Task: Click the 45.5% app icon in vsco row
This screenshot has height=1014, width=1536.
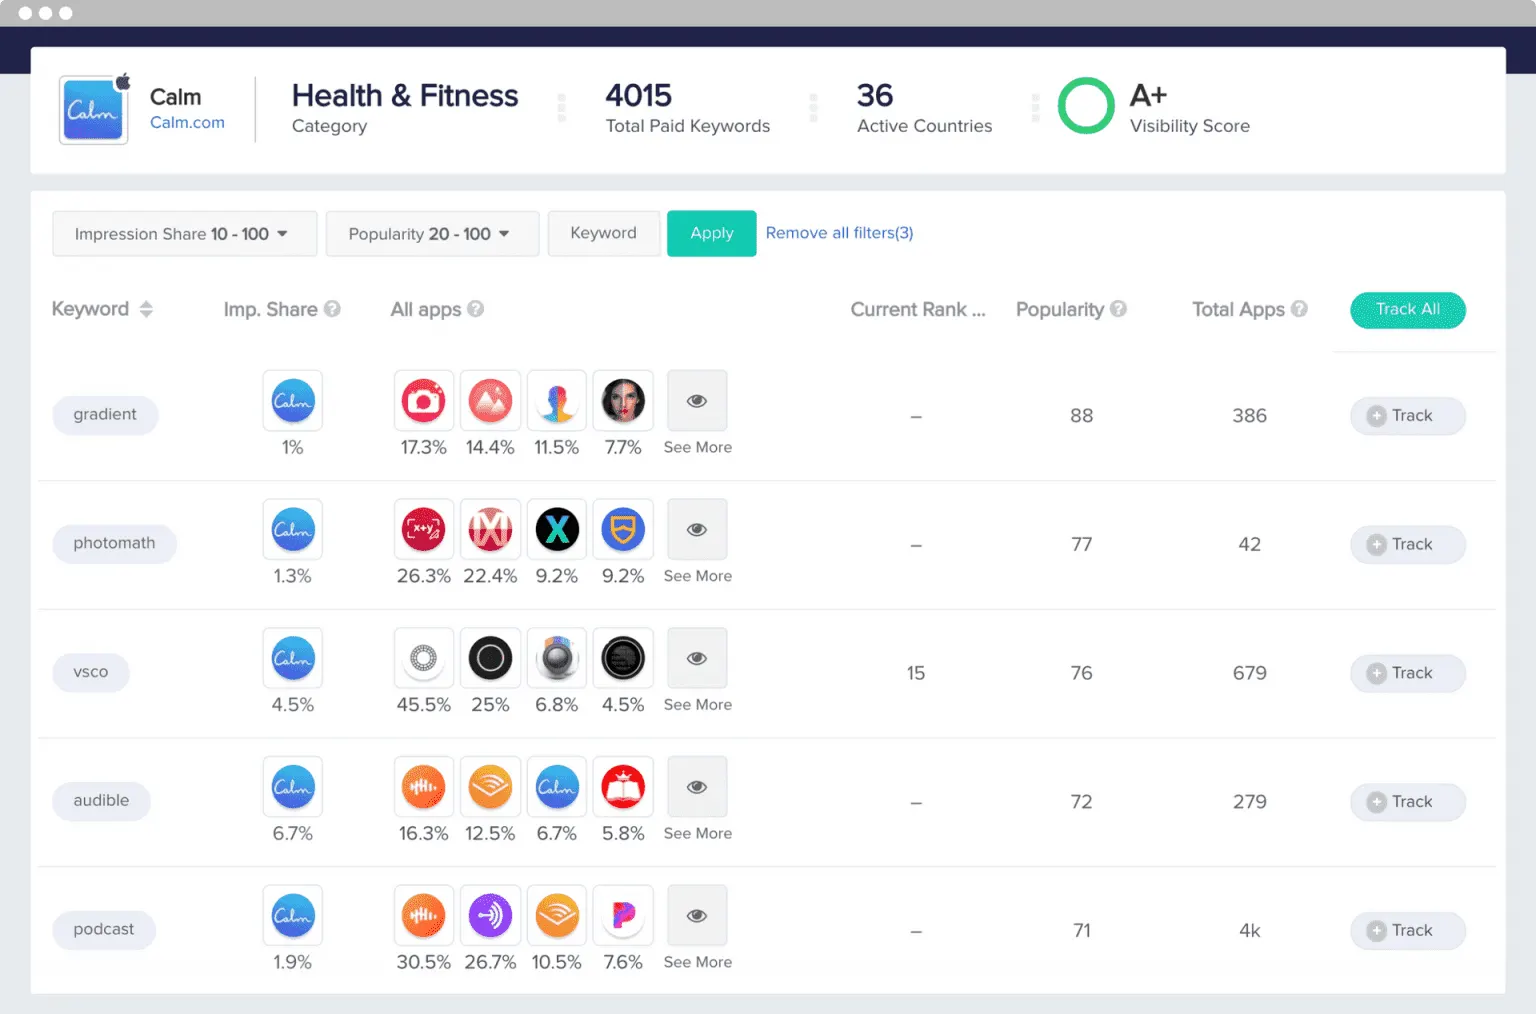Action: point(424,658)
